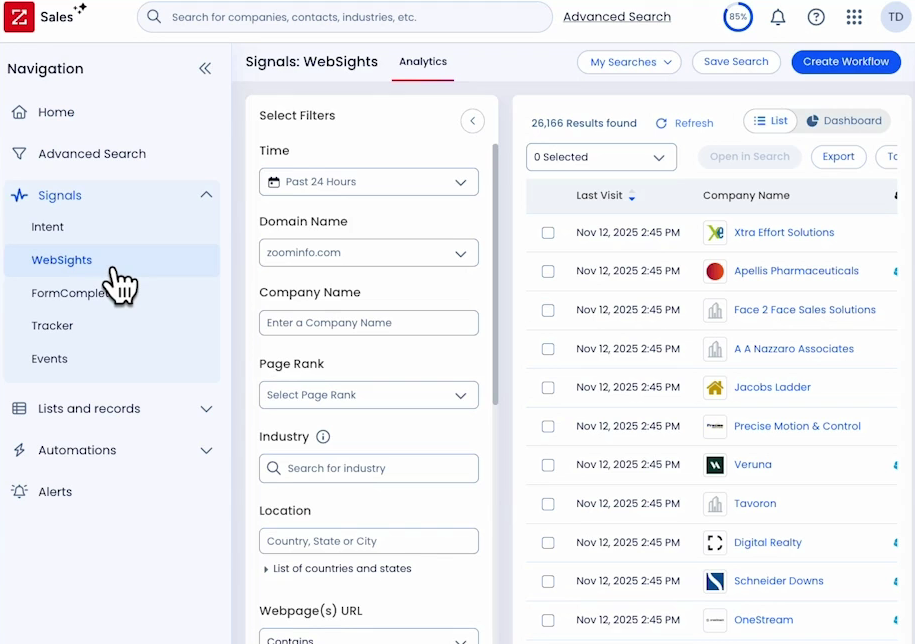Expand the Automations chevron
This screenshot has height=644, width=915.
207,450
